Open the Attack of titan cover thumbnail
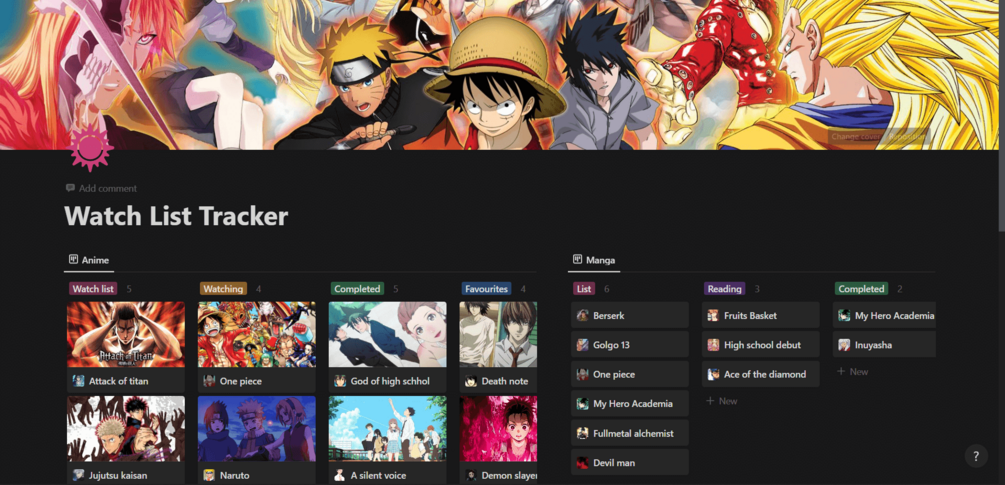Image resolution: width=1005 pixels, height=485 pixels. pyautogui.click(x=126, y=334)
